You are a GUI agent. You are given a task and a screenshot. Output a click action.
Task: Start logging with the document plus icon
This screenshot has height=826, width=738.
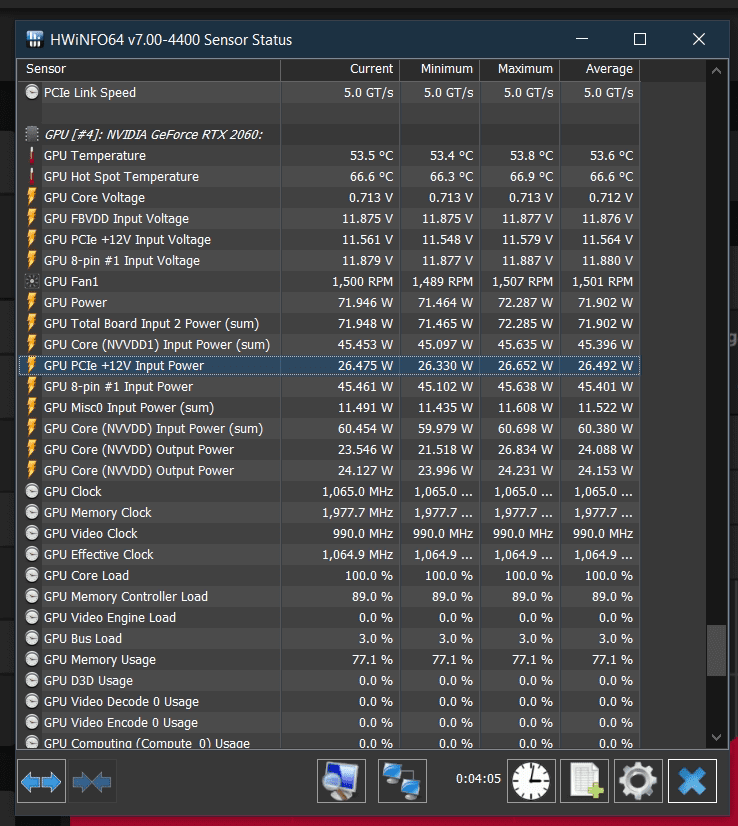(x=585, y=781)
